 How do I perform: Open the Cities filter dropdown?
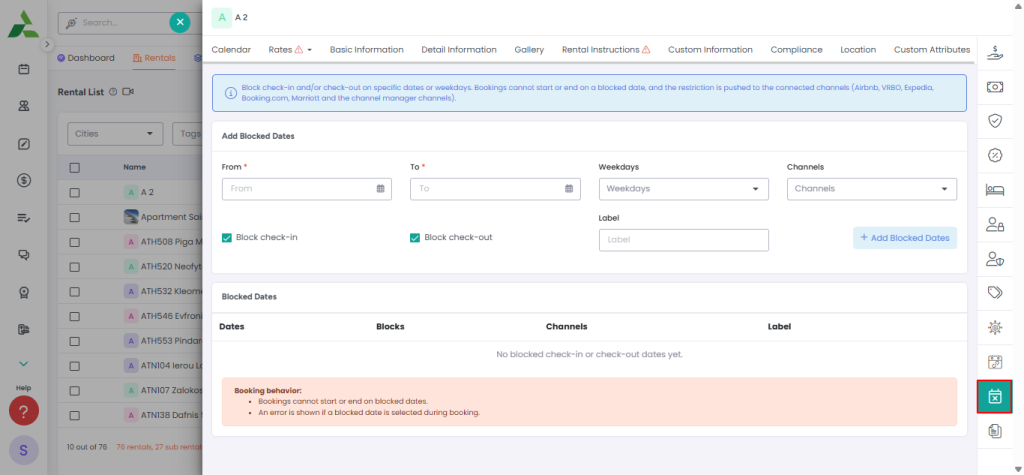click(x=115, y=134)
